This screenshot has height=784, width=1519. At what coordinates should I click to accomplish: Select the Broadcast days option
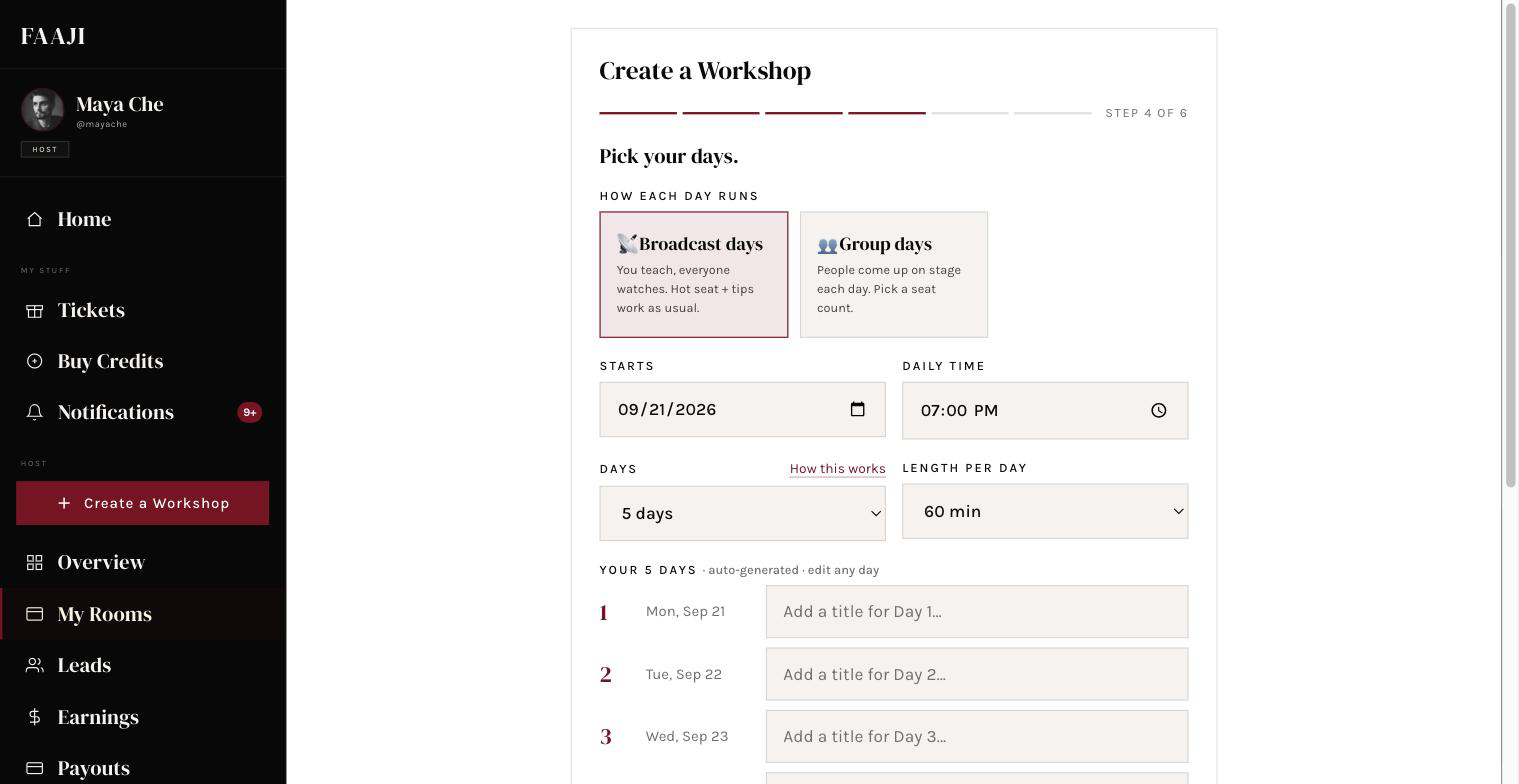[x=694, y=274]
